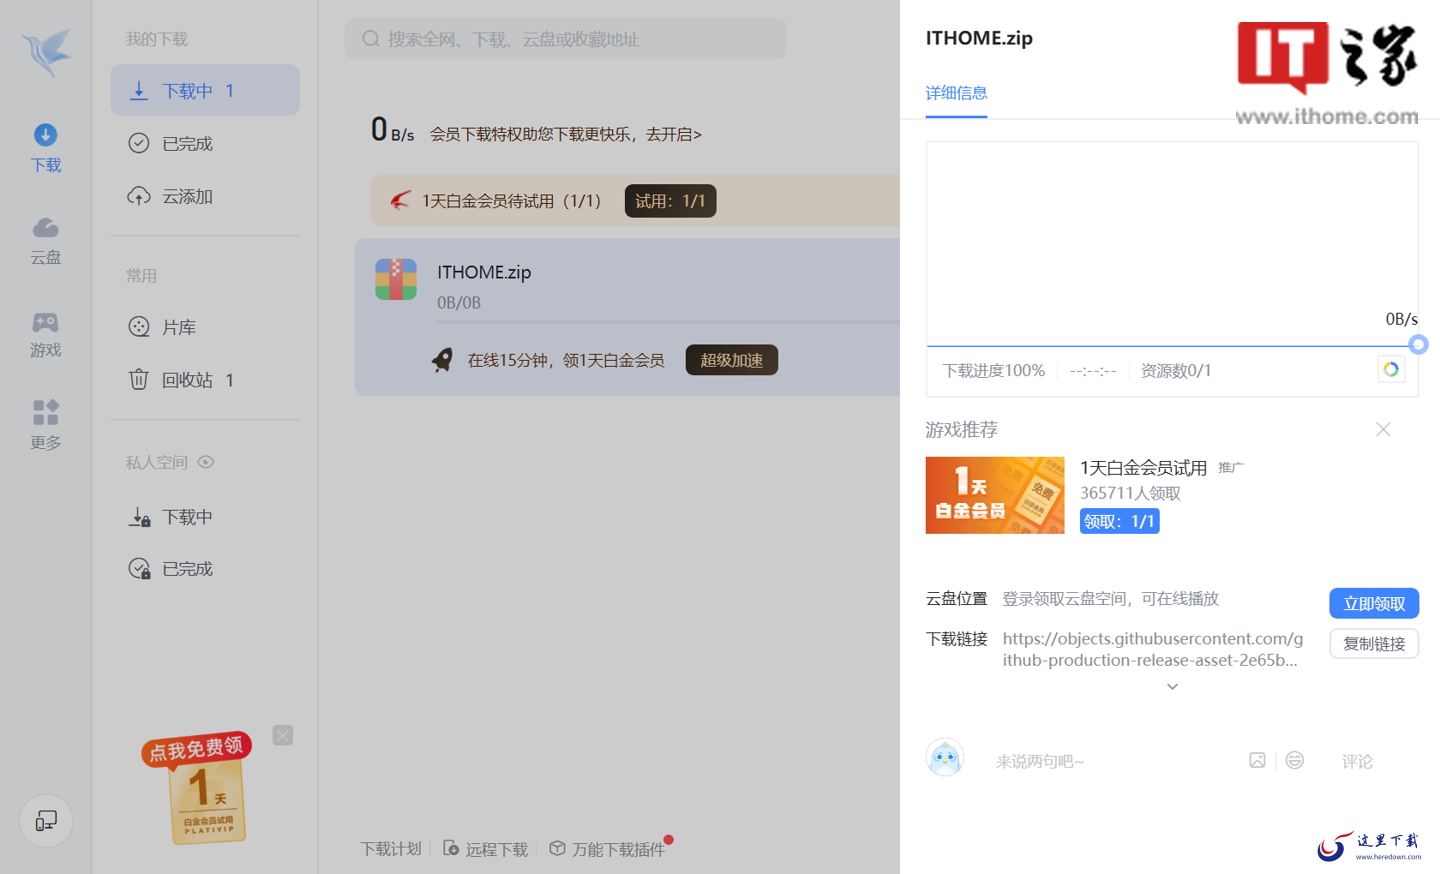Click the ITHOME.zip archive file icon

[396, 279]
